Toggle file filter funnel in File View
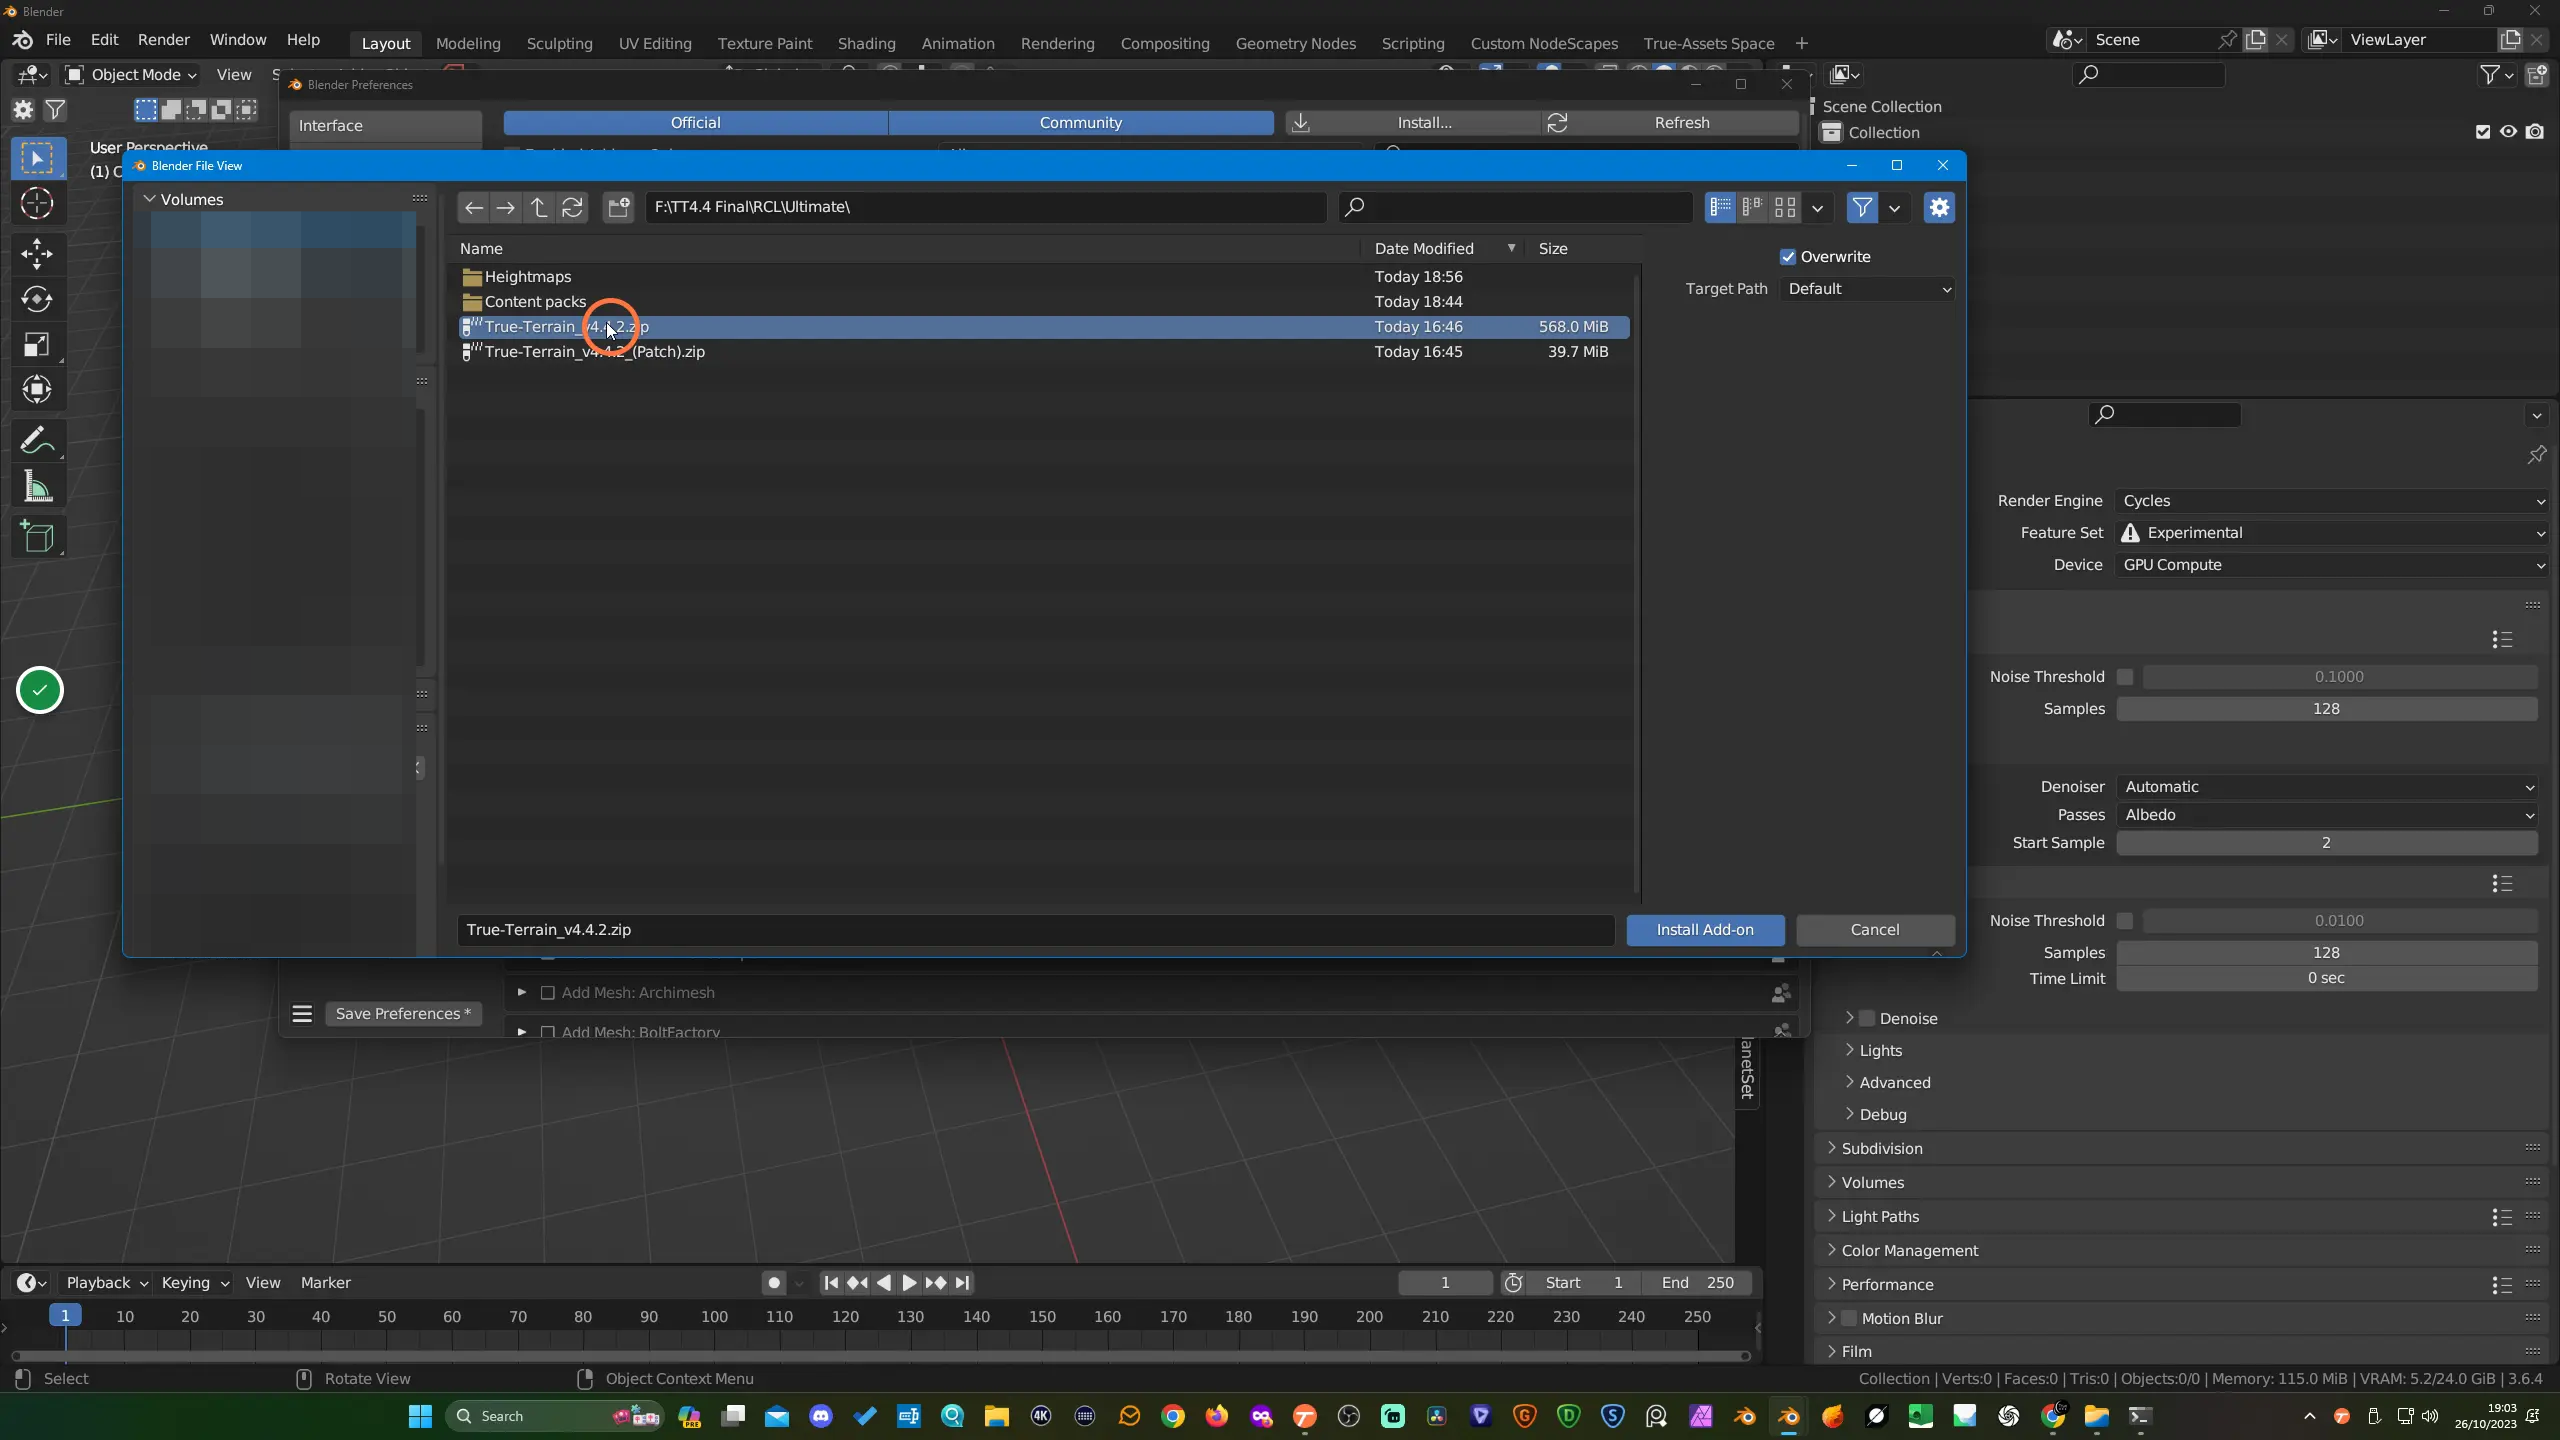The width and height of the screenshot is (2560, 1440). click(x=1862, y=207)
